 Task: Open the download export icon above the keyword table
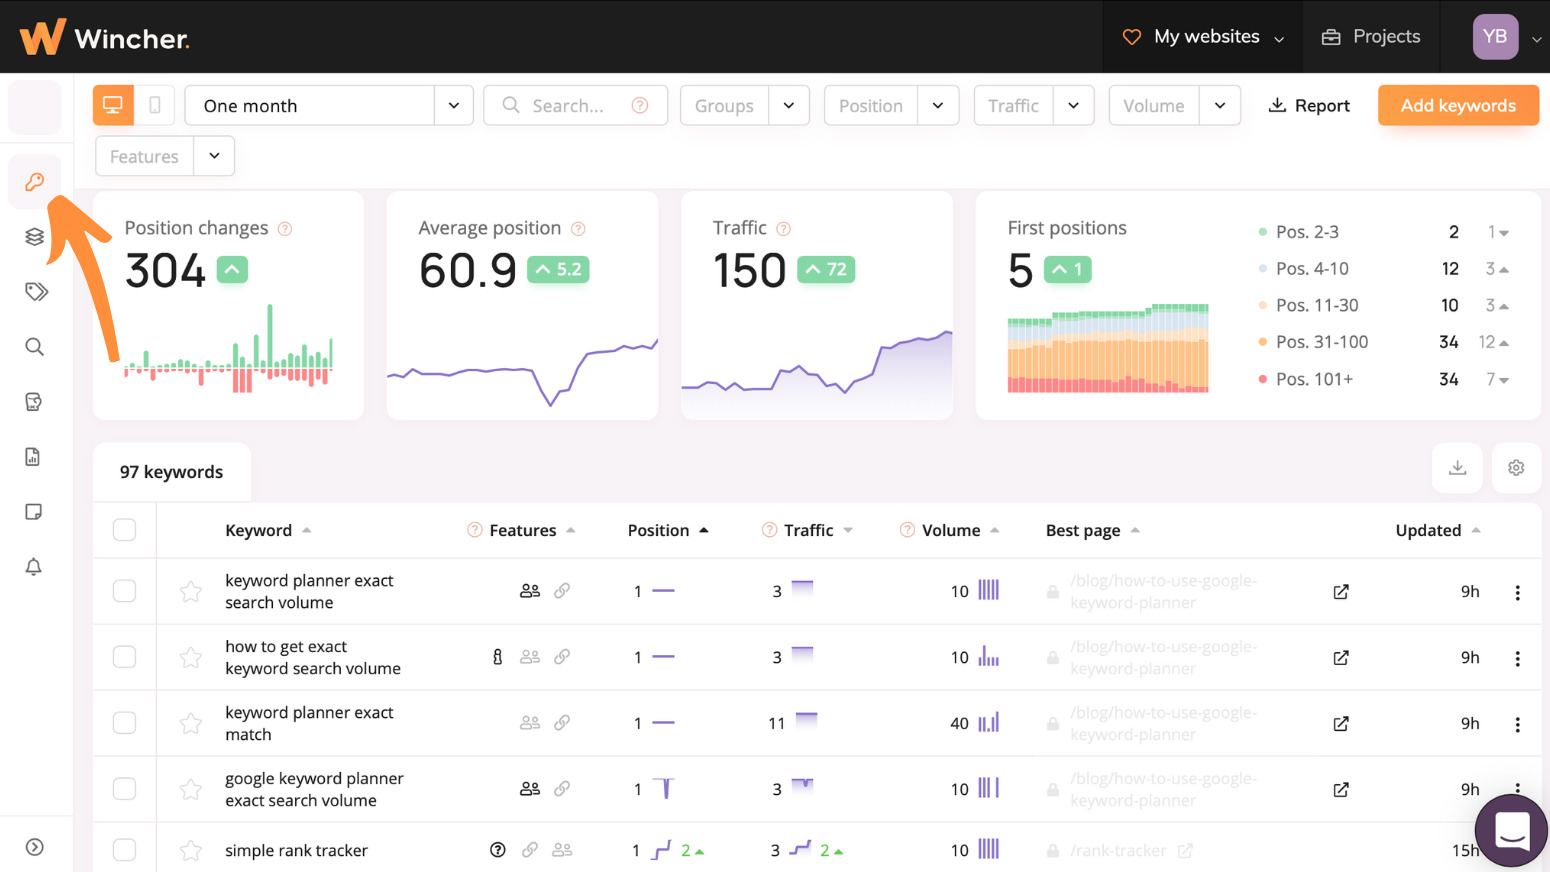tap(1457, 467)
